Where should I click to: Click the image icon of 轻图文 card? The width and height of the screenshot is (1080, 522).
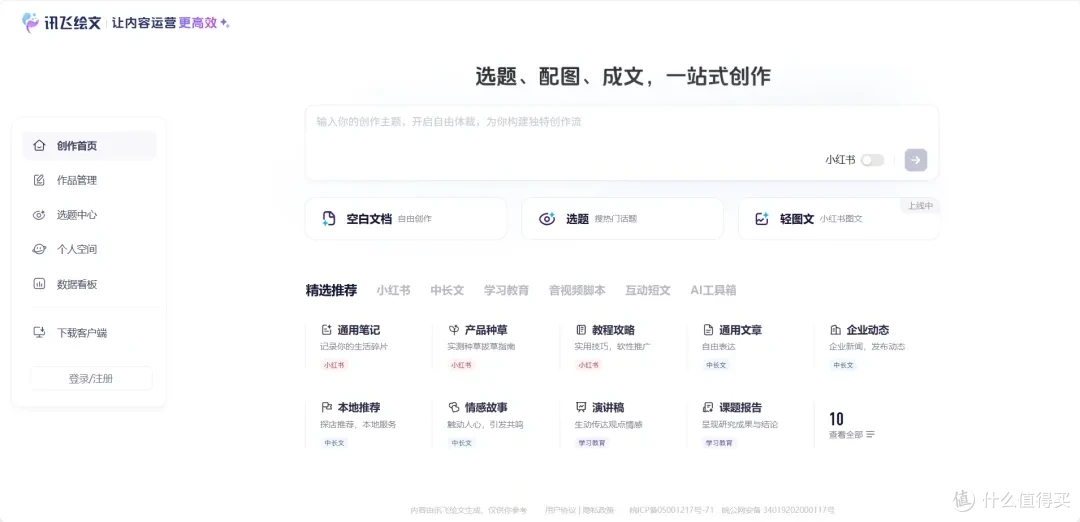[x=762, y=219]
